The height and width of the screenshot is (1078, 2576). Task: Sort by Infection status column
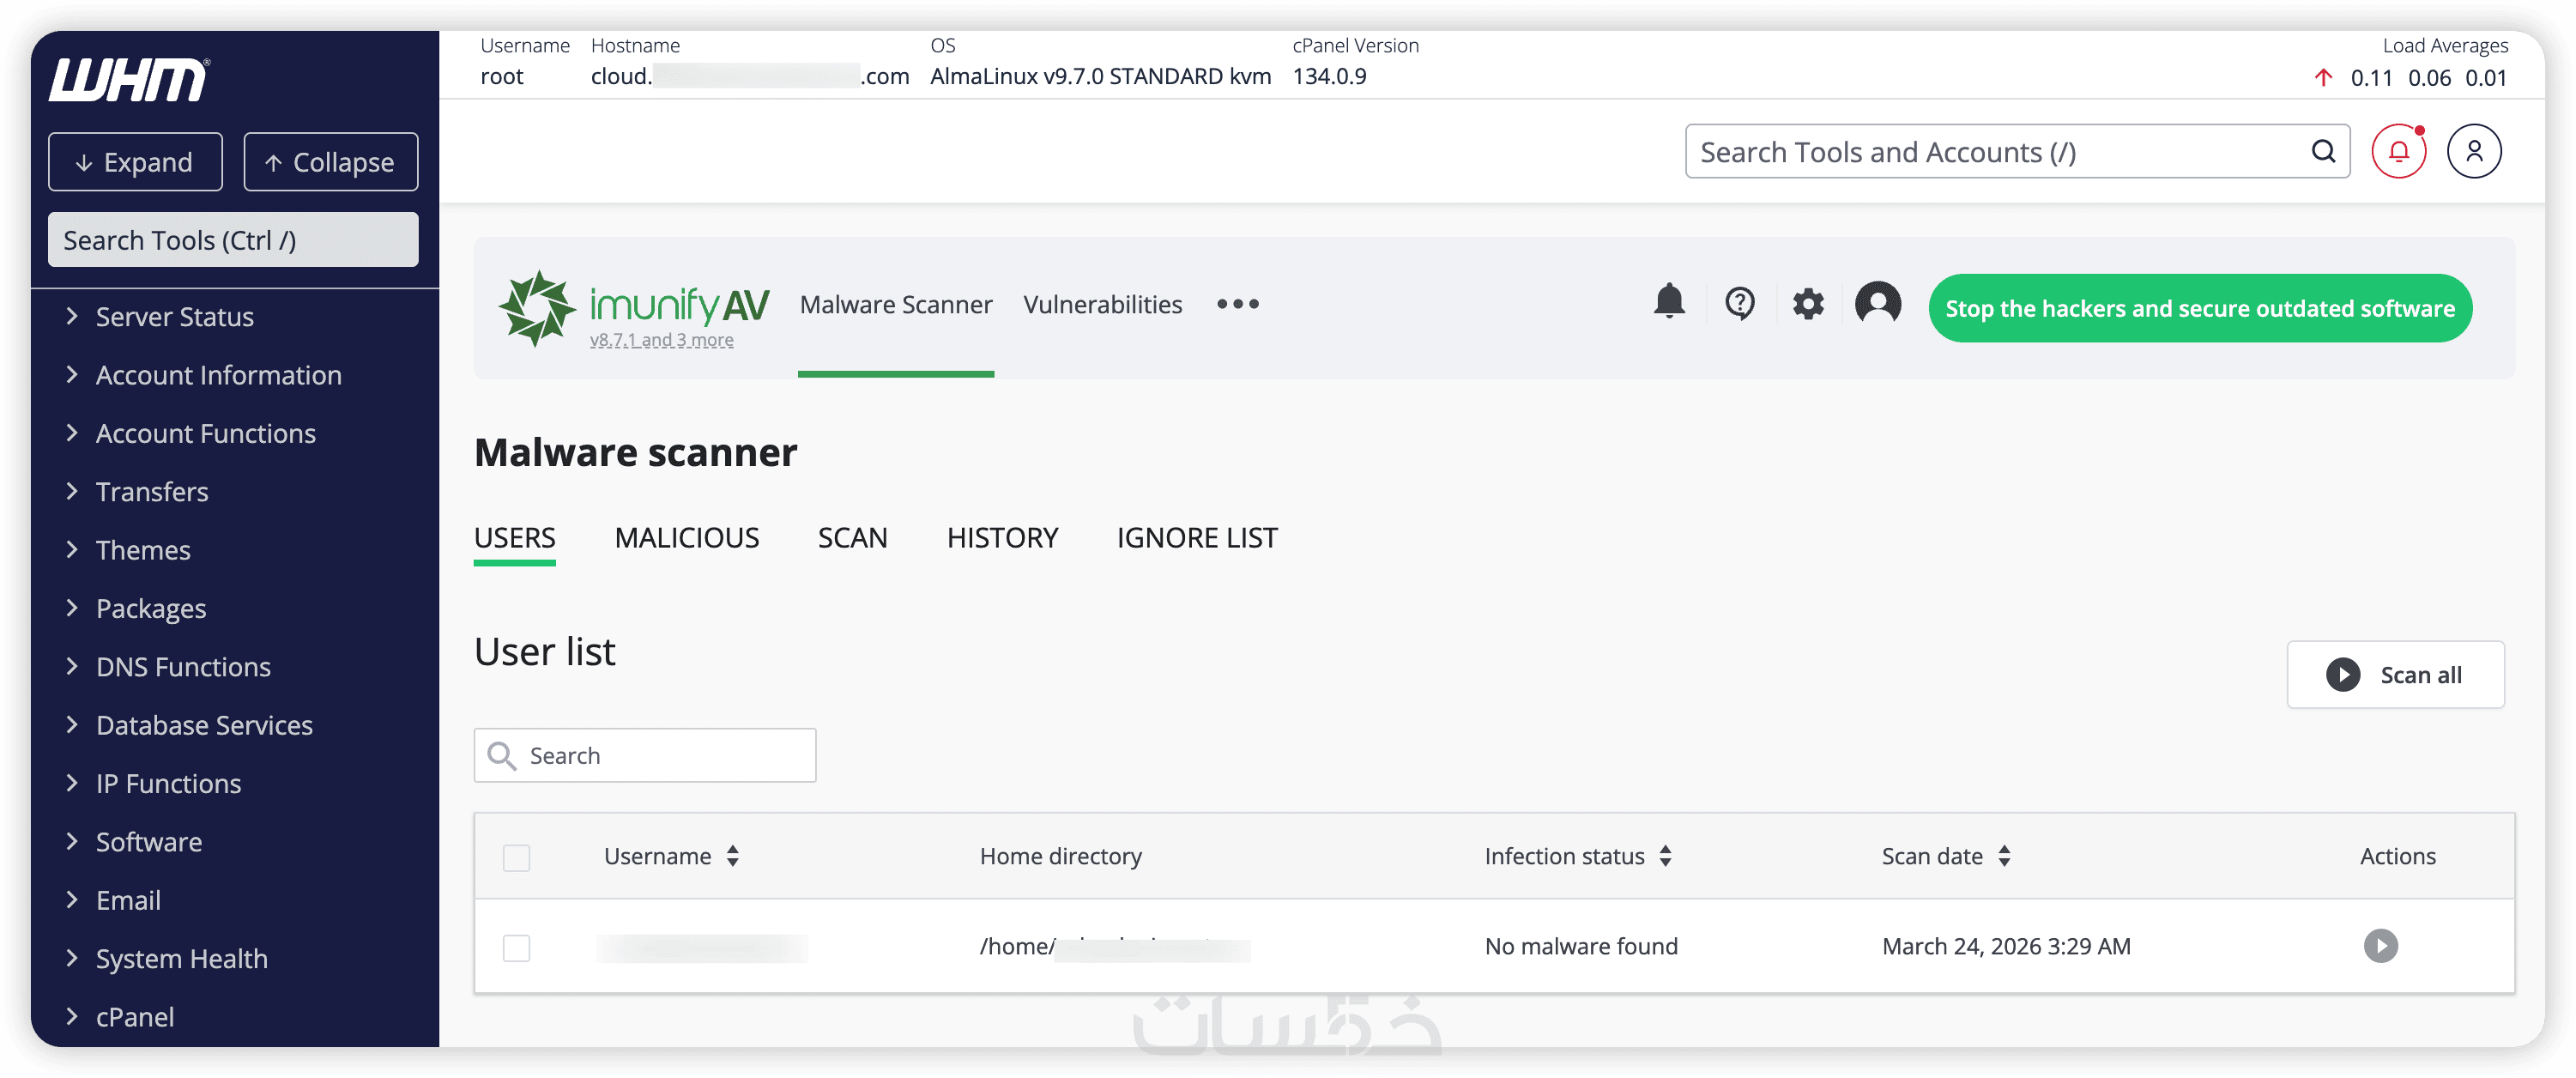click(x=1665, y=856)
